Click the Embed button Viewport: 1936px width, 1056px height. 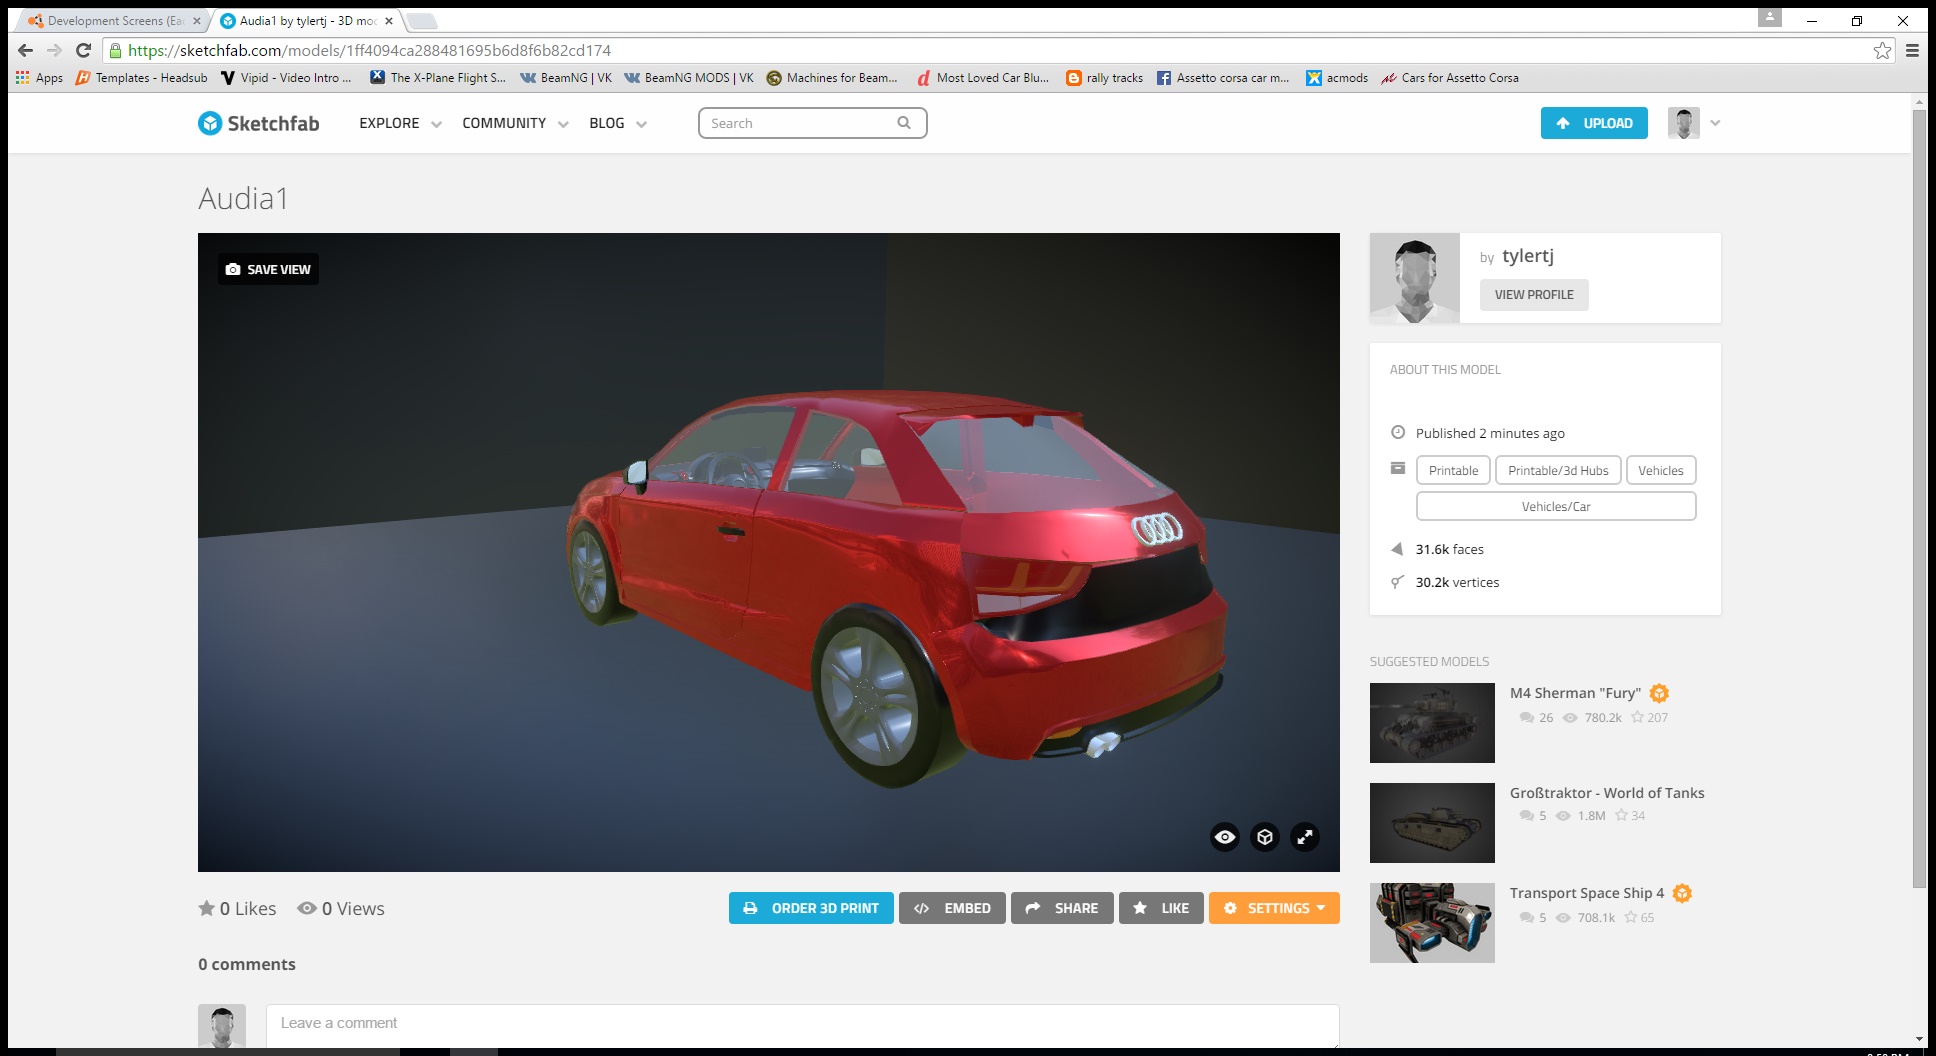point(952,908)
